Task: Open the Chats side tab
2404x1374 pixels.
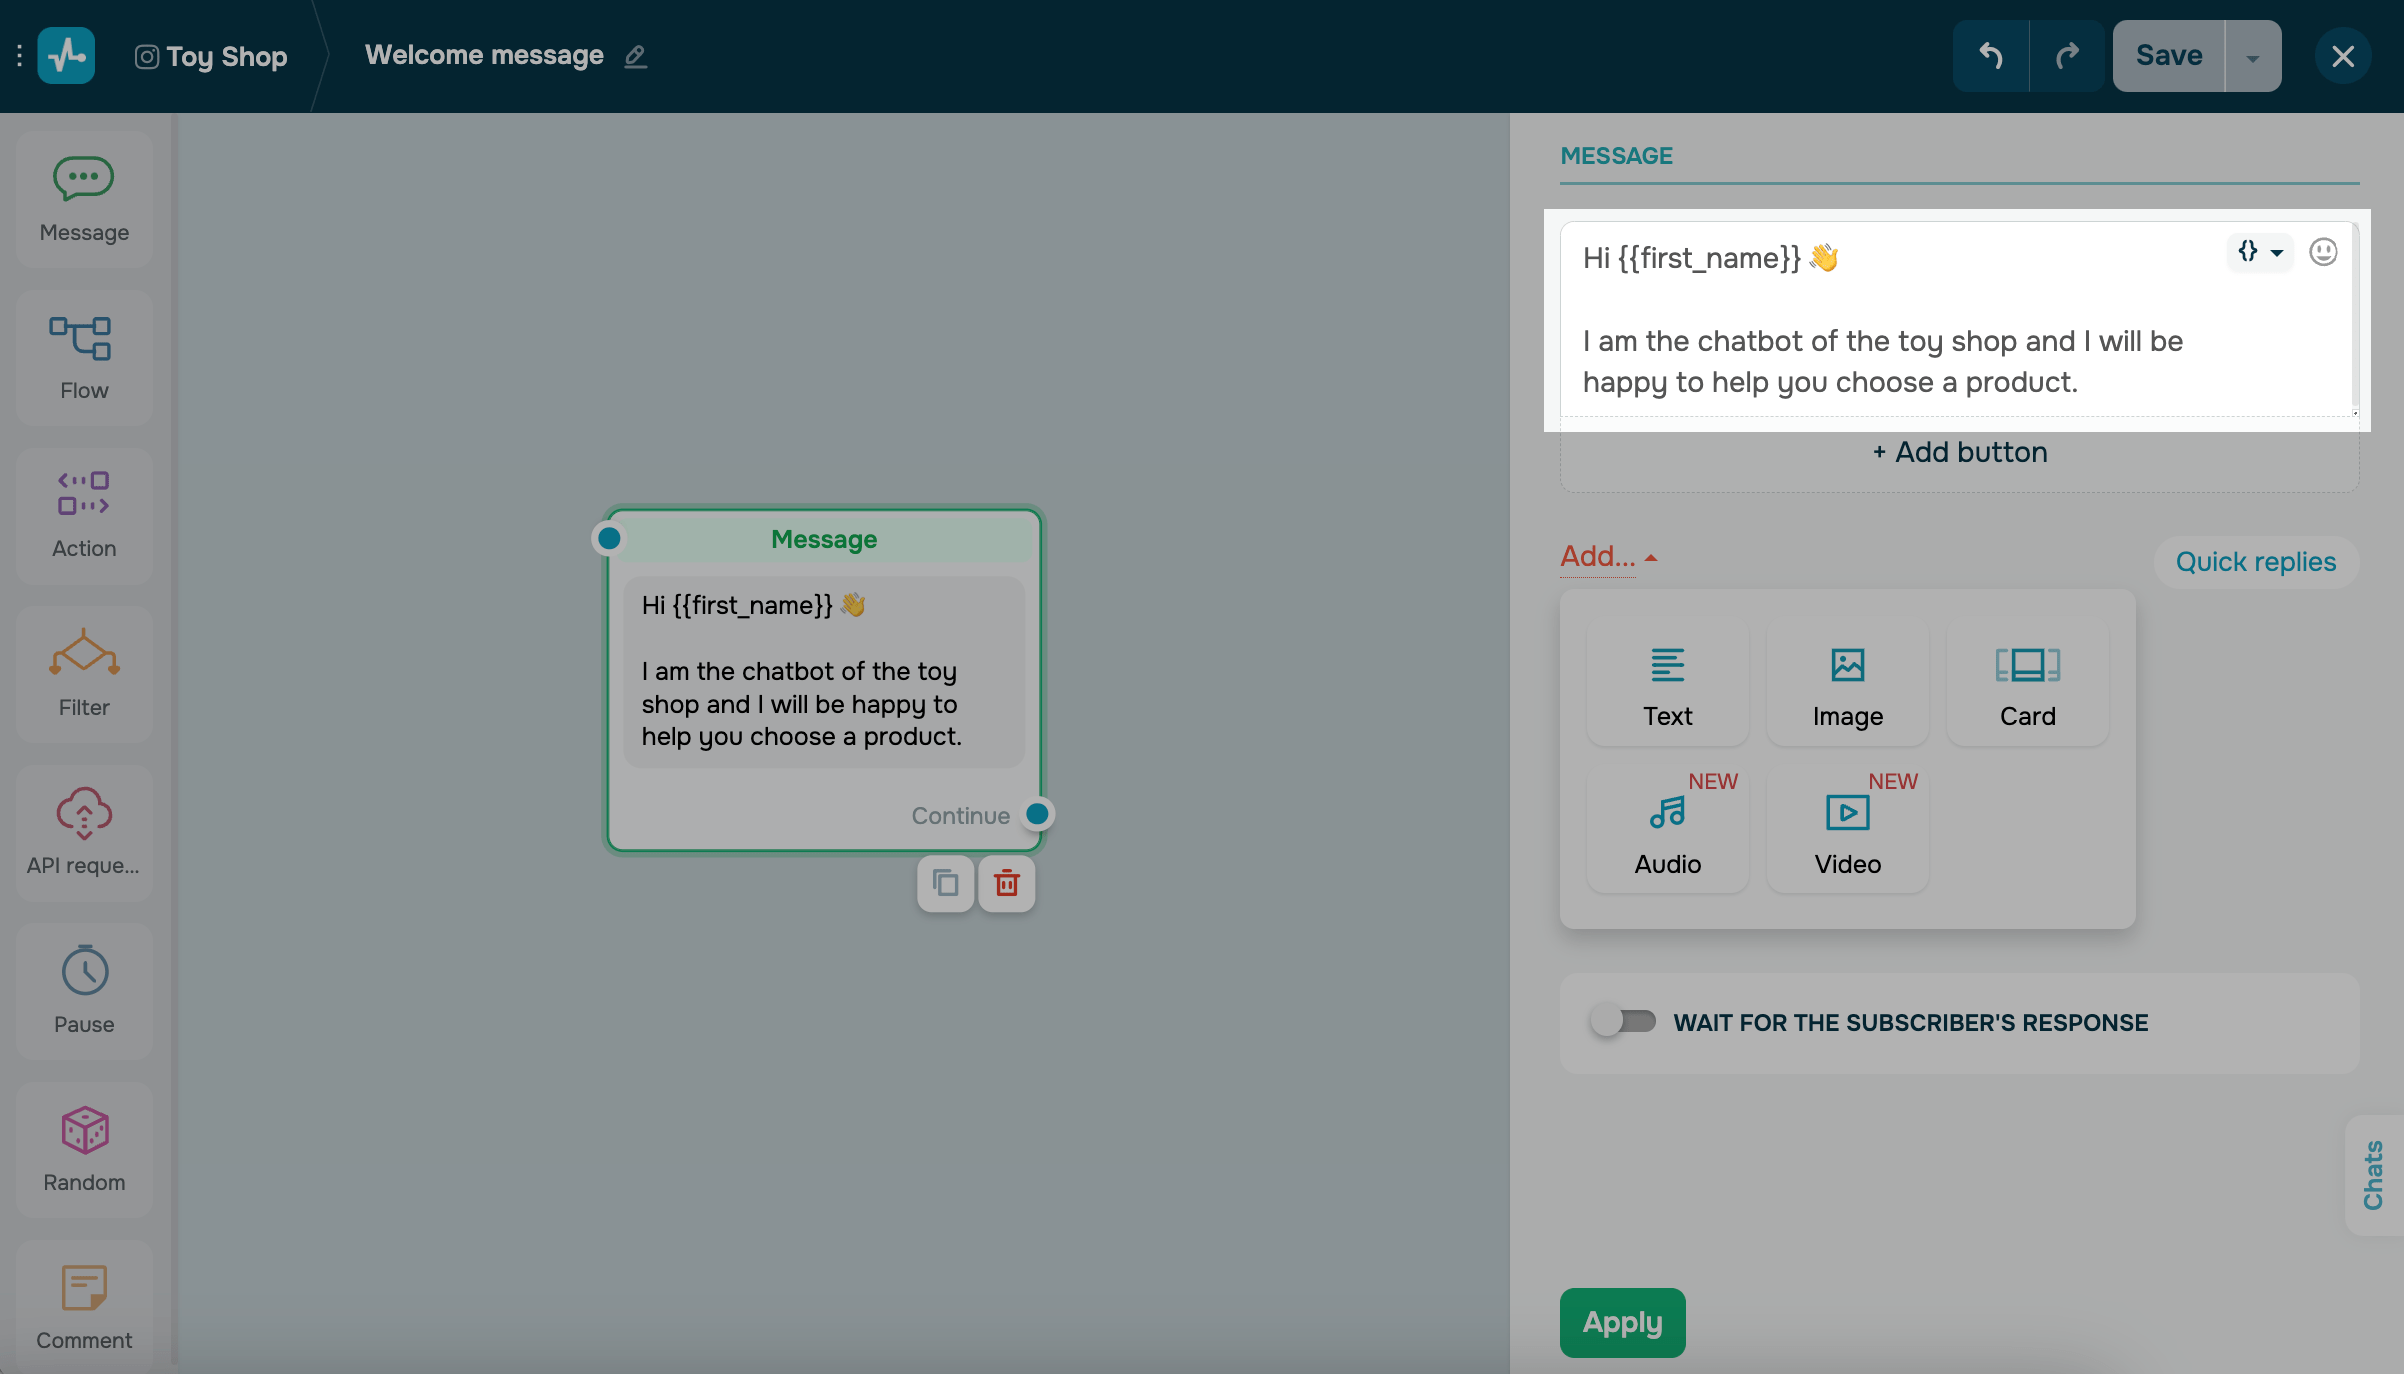Action: coord(2373,1174)
